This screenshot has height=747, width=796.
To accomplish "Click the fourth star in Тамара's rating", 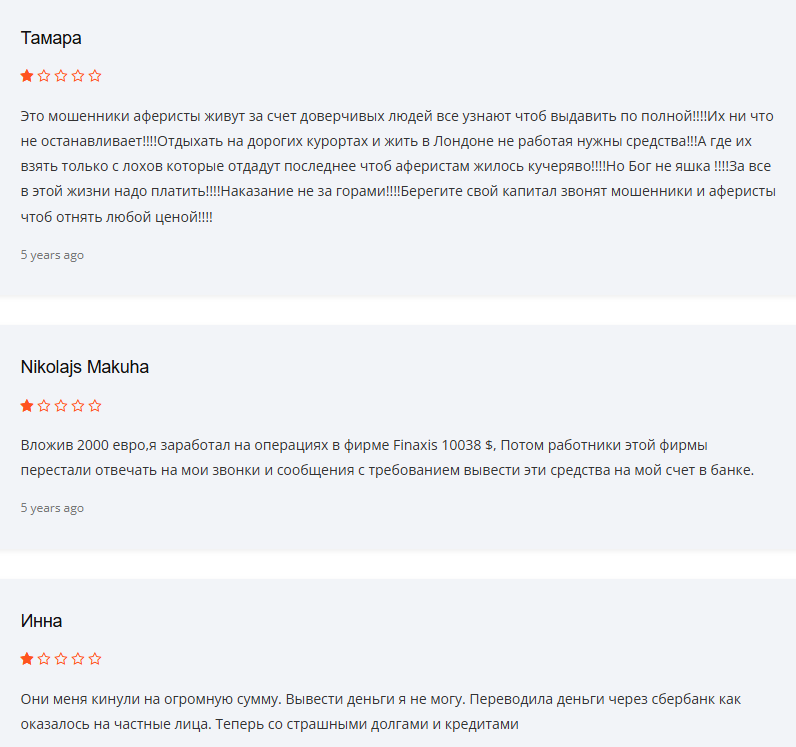I will point(78,76).
